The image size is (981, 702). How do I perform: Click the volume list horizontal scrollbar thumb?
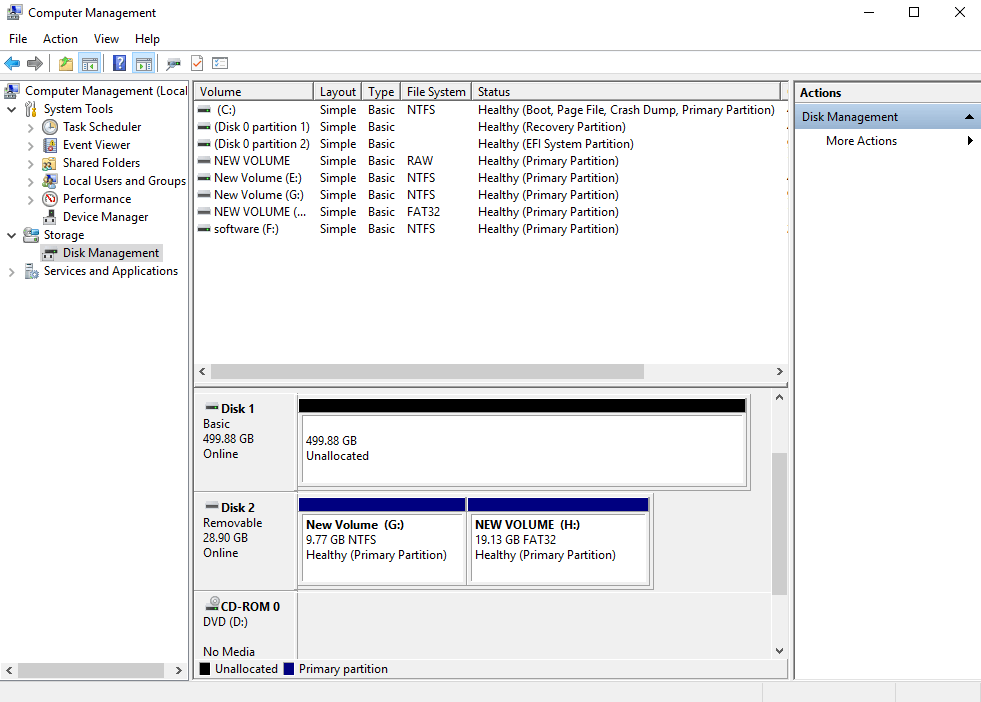(x=427, y=372)
